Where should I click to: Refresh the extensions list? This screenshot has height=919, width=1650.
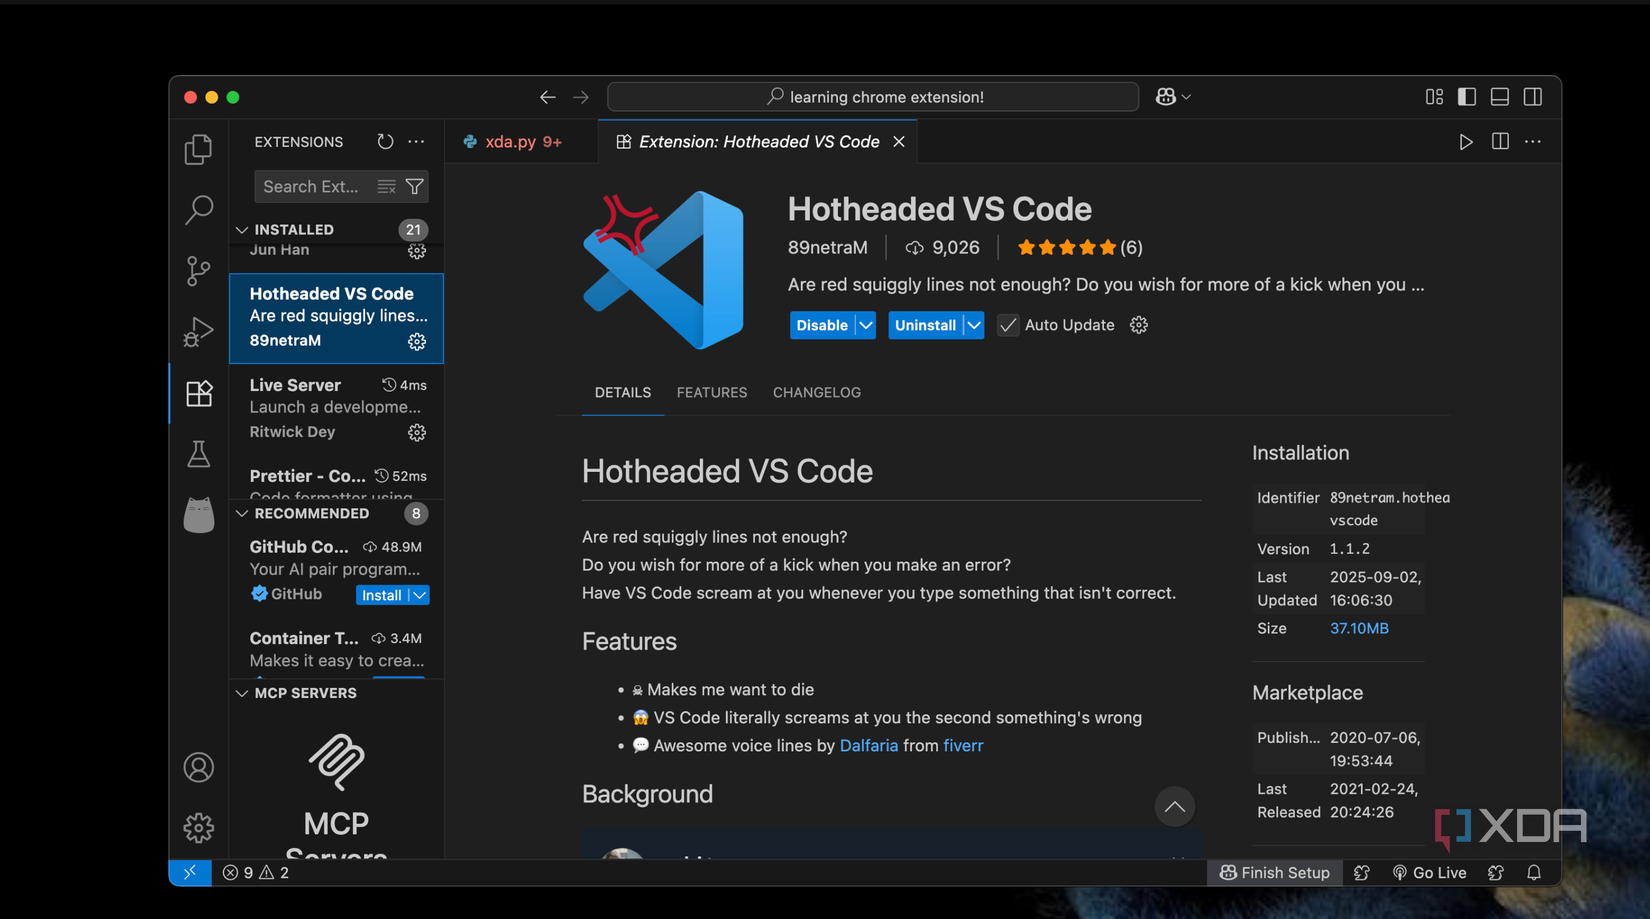pos(385,142)
